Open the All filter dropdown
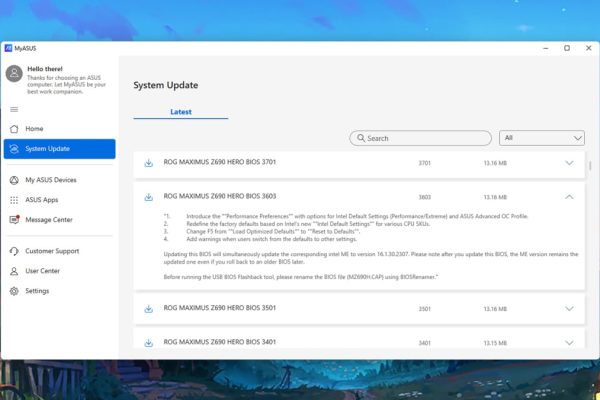 [542, 138]
